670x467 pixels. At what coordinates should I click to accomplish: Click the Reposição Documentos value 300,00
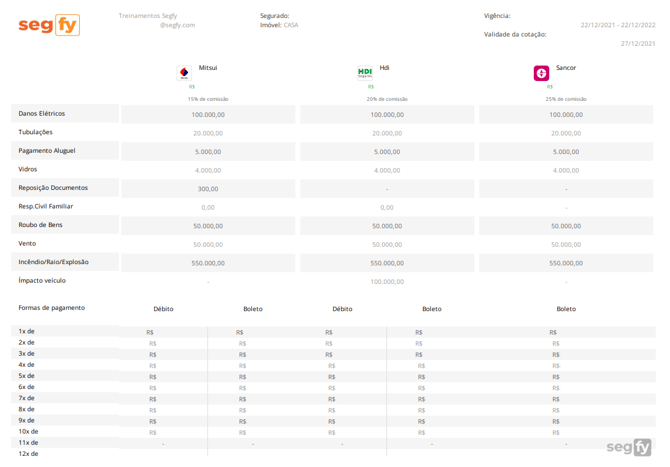coord(208,189)
